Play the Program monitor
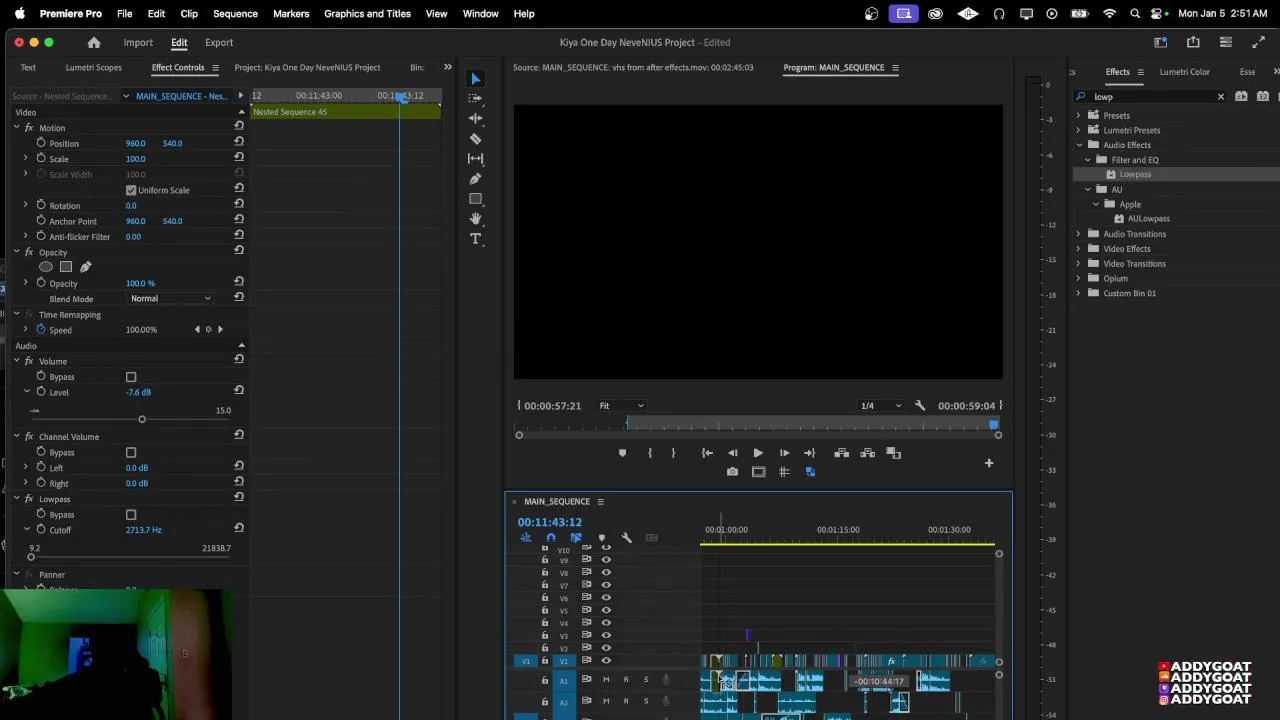This screenshot has height=720, width=1280. (x=758, y=453)
